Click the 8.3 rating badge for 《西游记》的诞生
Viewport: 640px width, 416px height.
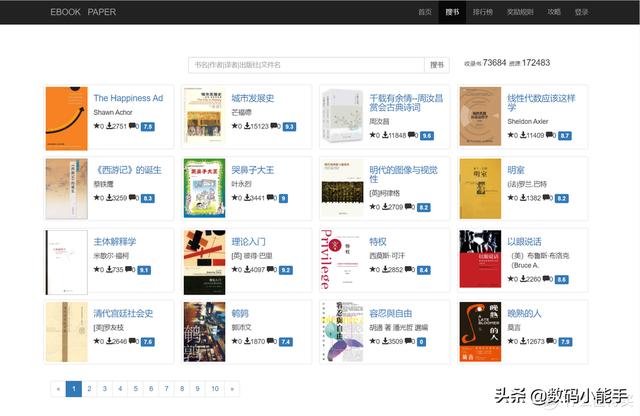click(x=148, y=198)
